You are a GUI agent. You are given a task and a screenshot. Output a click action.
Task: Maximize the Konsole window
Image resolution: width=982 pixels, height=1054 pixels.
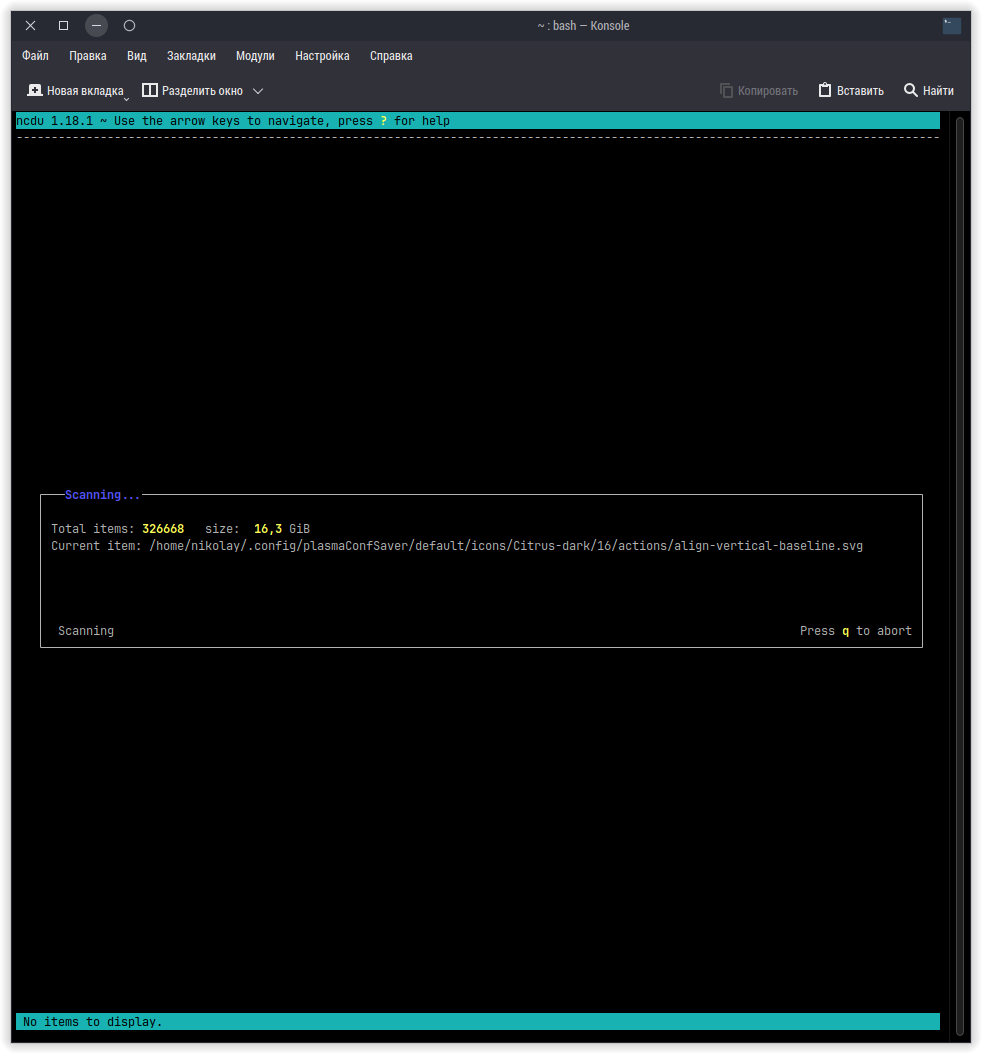point(63,26)
